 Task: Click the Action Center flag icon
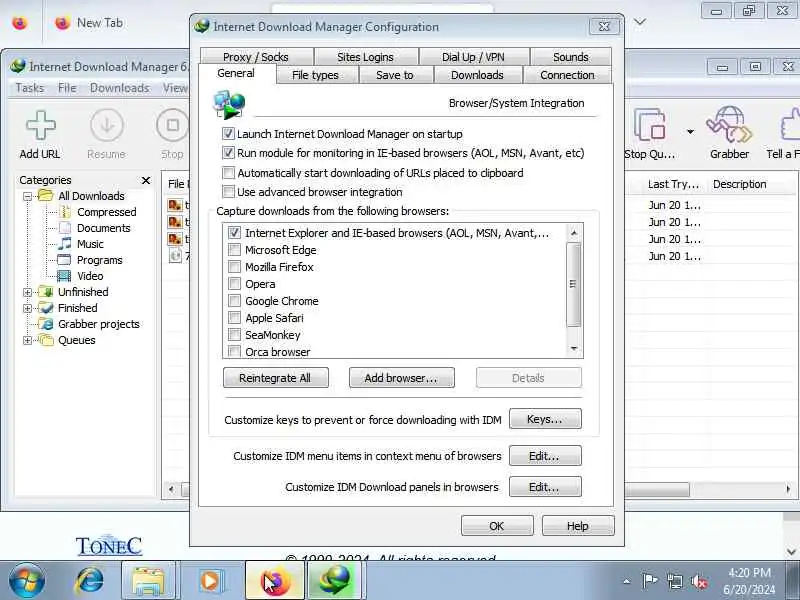click(x=650, y=580)
